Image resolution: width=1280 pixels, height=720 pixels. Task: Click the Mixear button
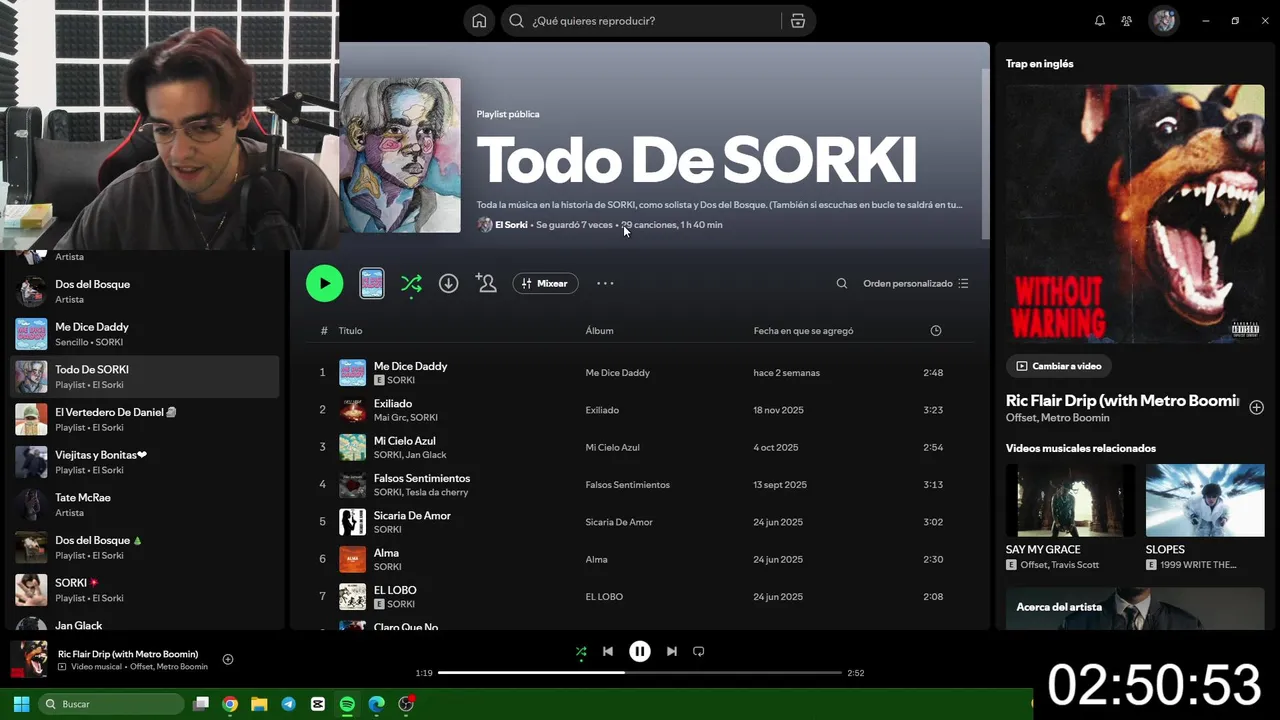[545, 283]
